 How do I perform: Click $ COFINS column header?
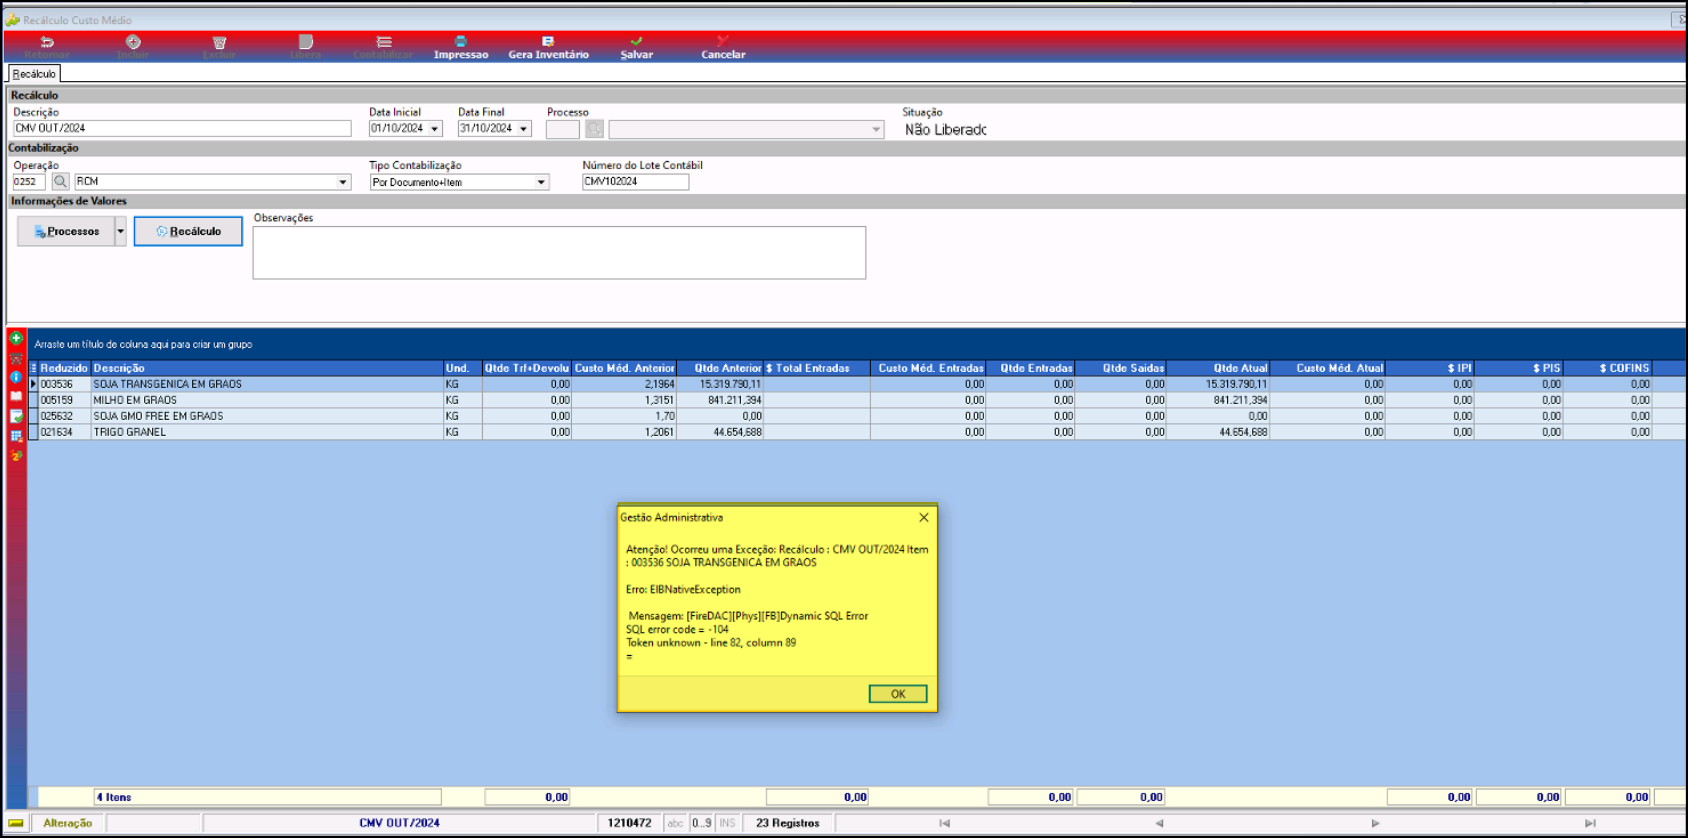[1607, 368]
